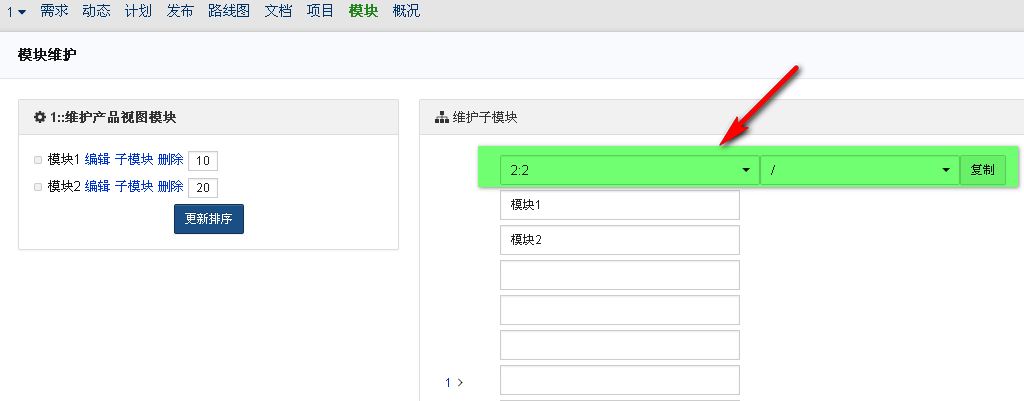1024x401 pixels.
Task: Click the 复制 button
Action: coord(983,170)
